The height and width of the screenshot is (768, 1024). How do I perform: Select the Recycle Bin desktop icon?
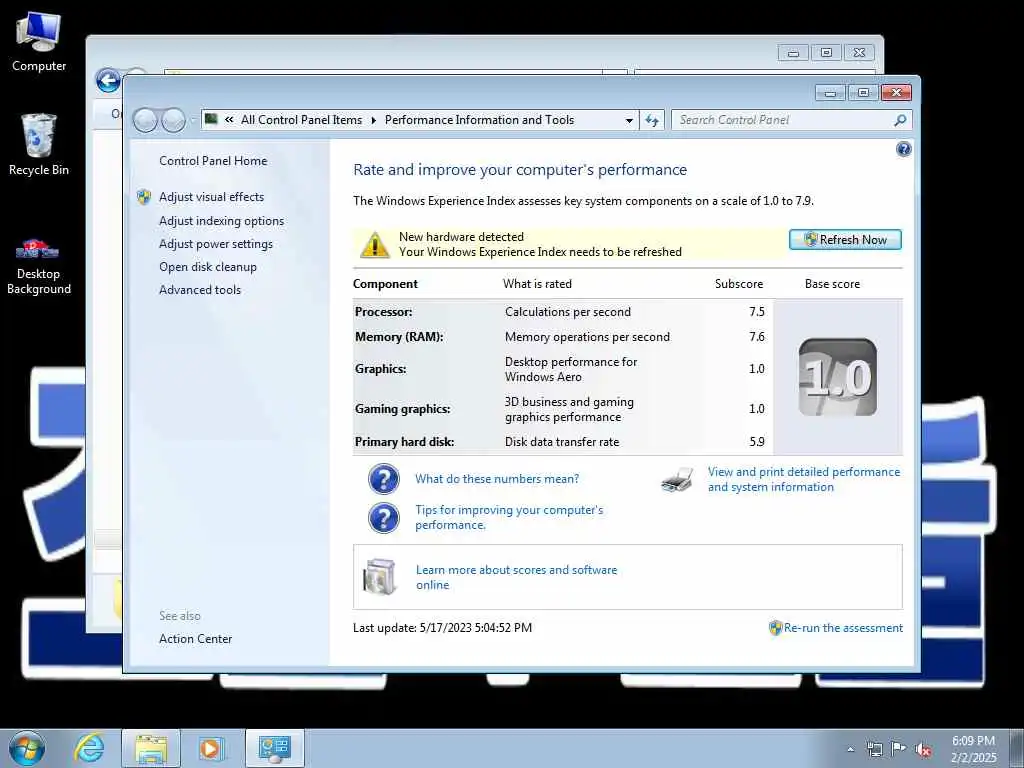(39, 145)
